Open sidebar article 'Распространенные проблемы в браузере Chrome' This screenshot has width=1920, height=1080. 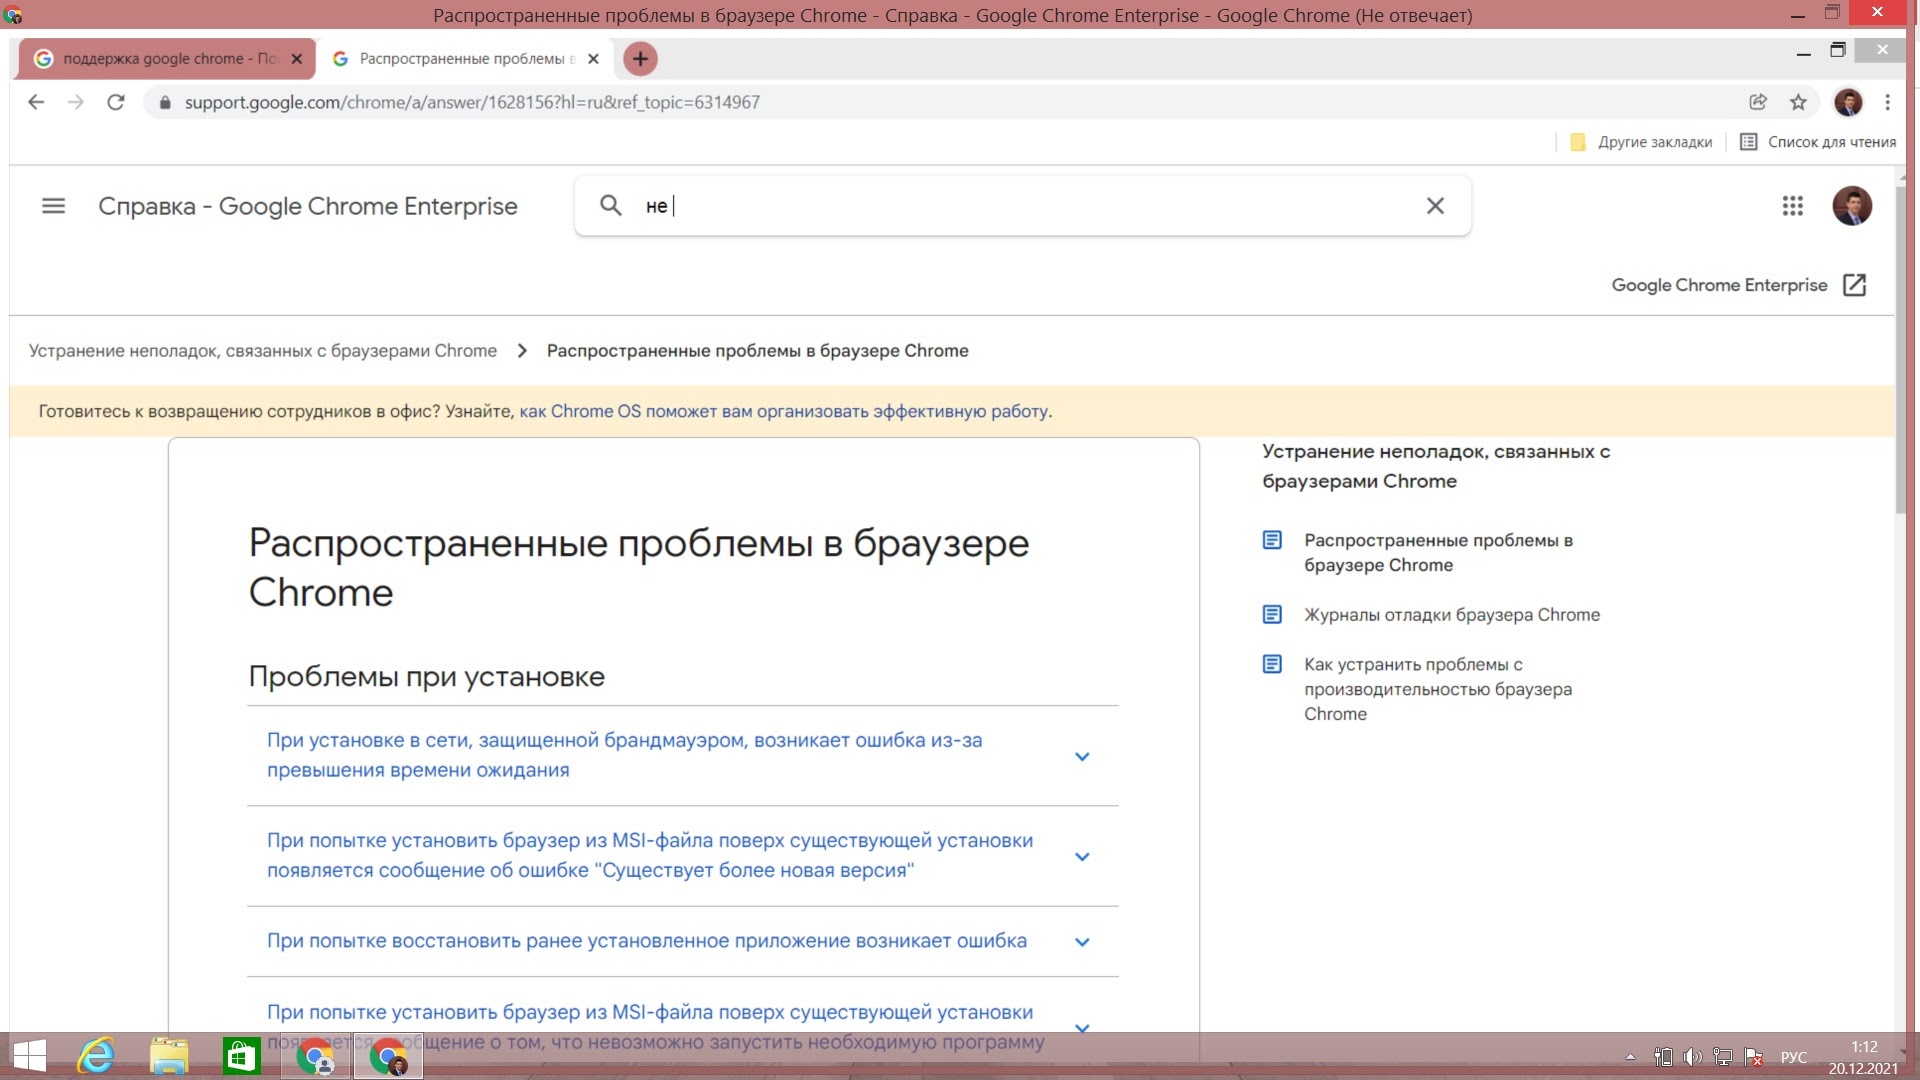(1438, 552)
